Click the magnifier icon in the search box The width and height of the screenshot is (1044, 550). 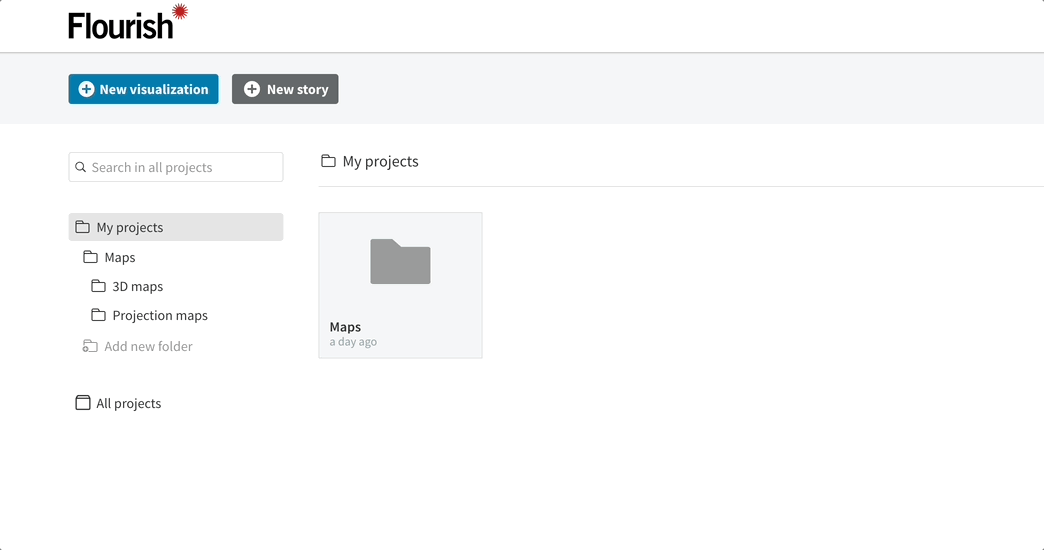point(81,167)
